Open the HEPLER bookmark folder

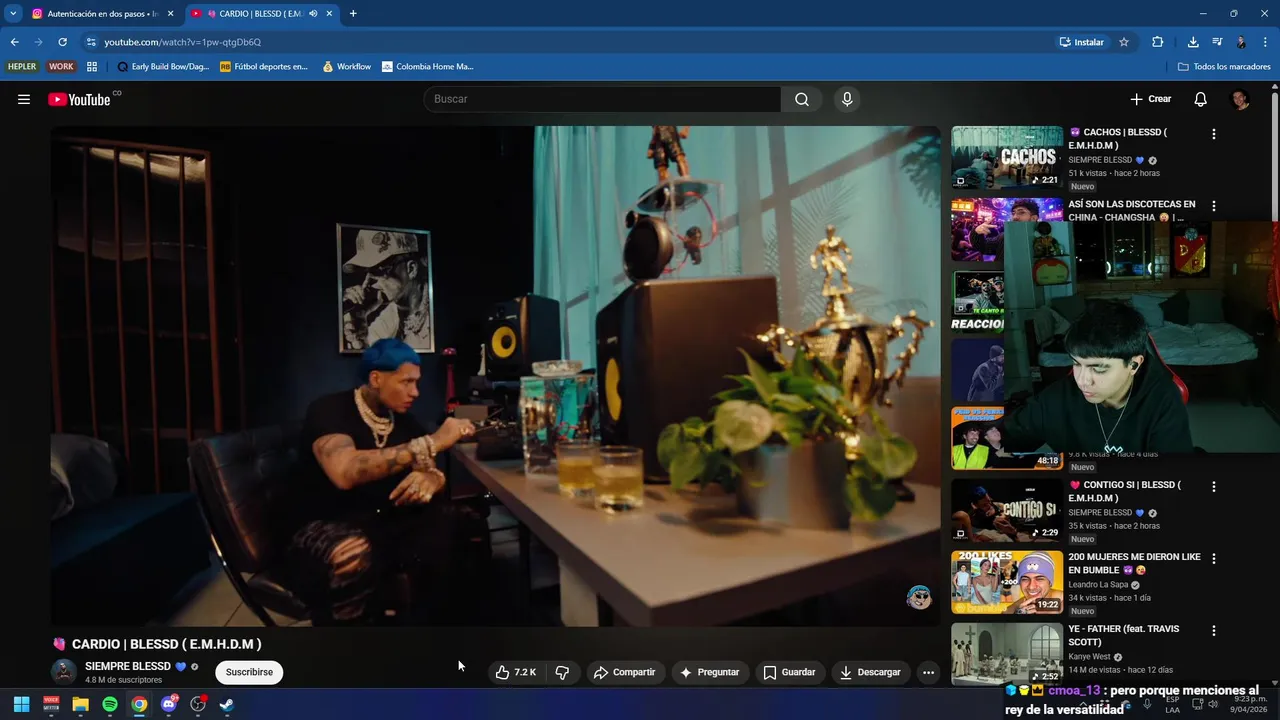click(22, 67)
